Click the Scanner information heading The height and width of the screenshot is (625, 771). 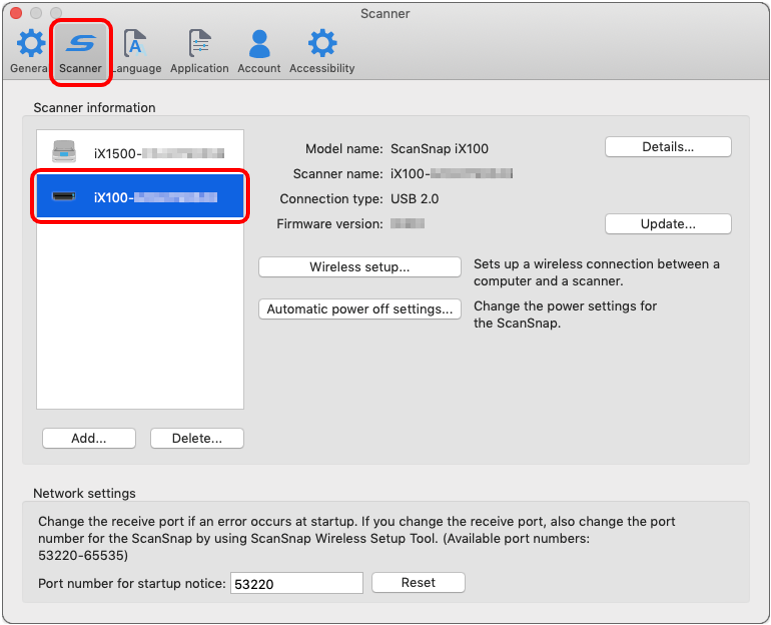pyautogui.click(x=94, y=108)
